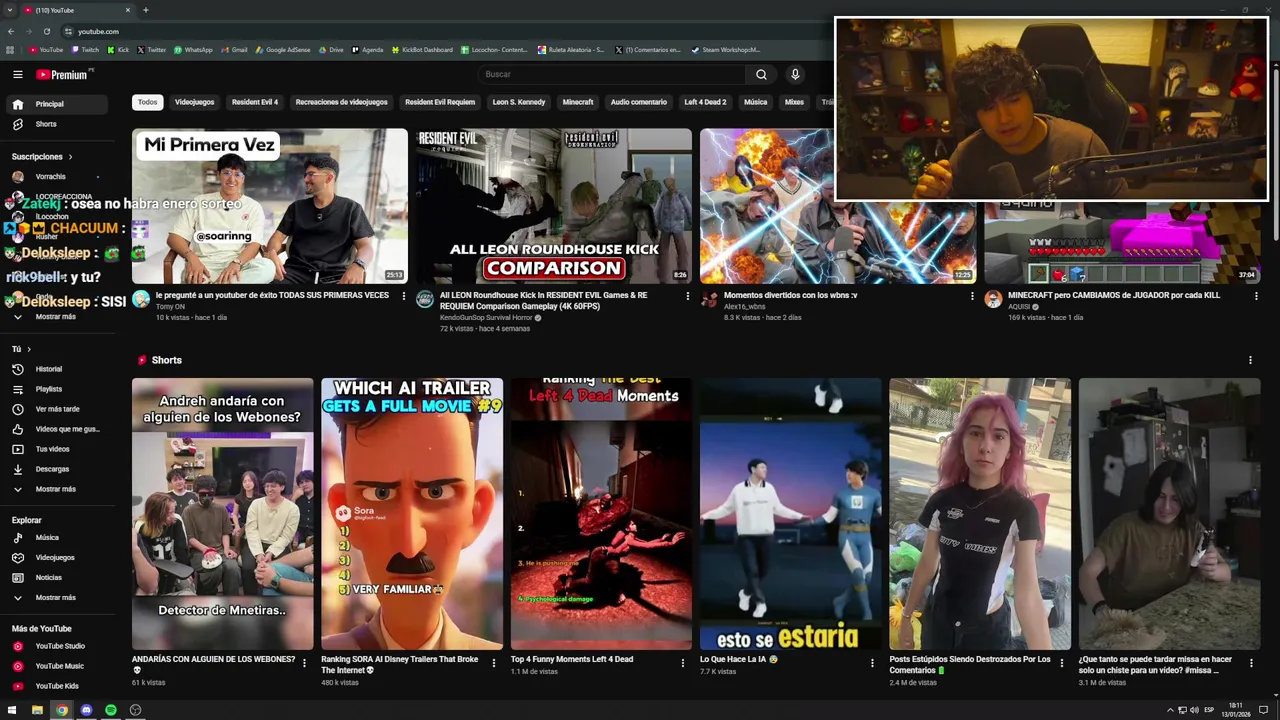Open a new browser tab
This screenshot has height=720, width=1280.
click(x=145, y=10)
